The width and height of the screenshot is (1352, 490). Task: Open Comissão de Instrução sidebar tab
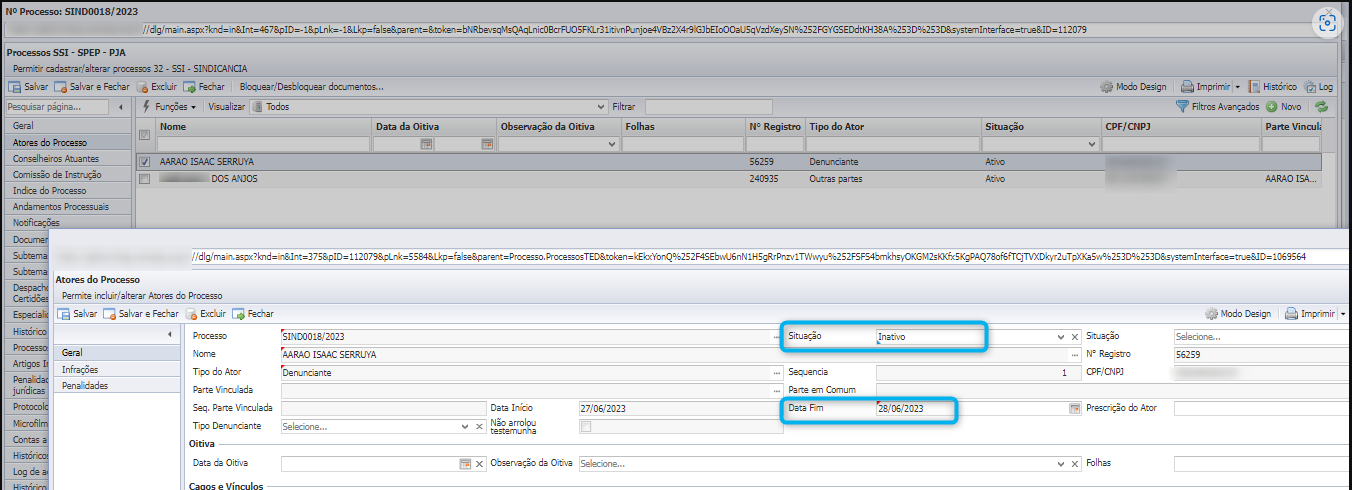pyautogui.click(x=66, y=175)
